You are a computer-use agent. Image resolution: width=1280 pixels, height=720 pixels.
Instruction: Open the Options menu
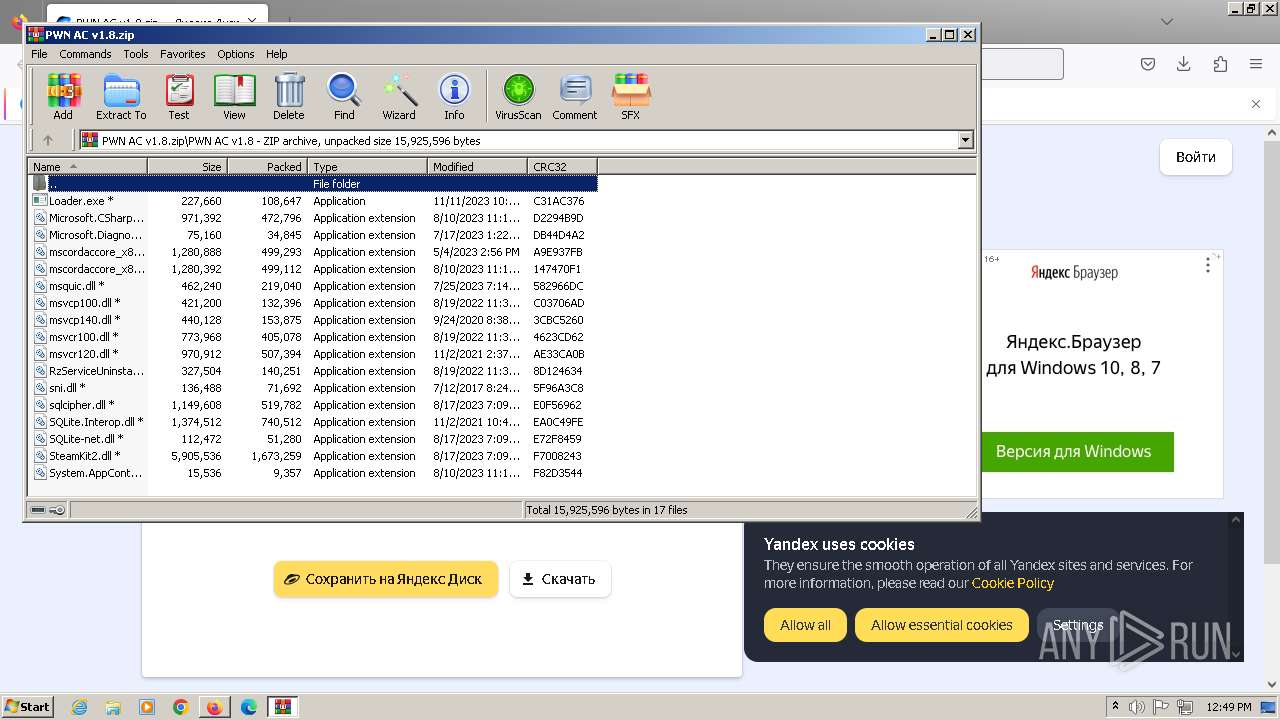click(236, 54)
